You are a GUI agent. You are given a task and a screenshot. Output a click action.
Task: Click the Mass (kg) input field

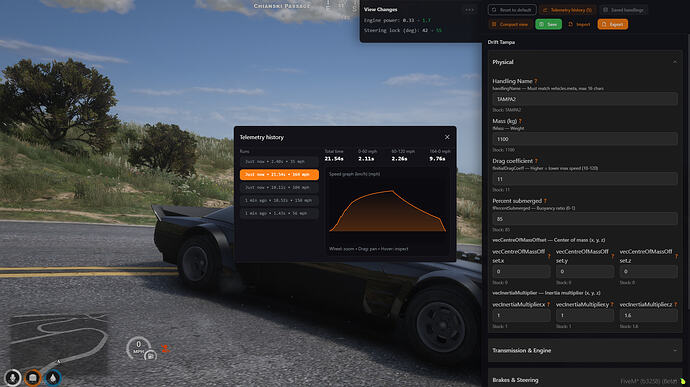click(585, 139)
